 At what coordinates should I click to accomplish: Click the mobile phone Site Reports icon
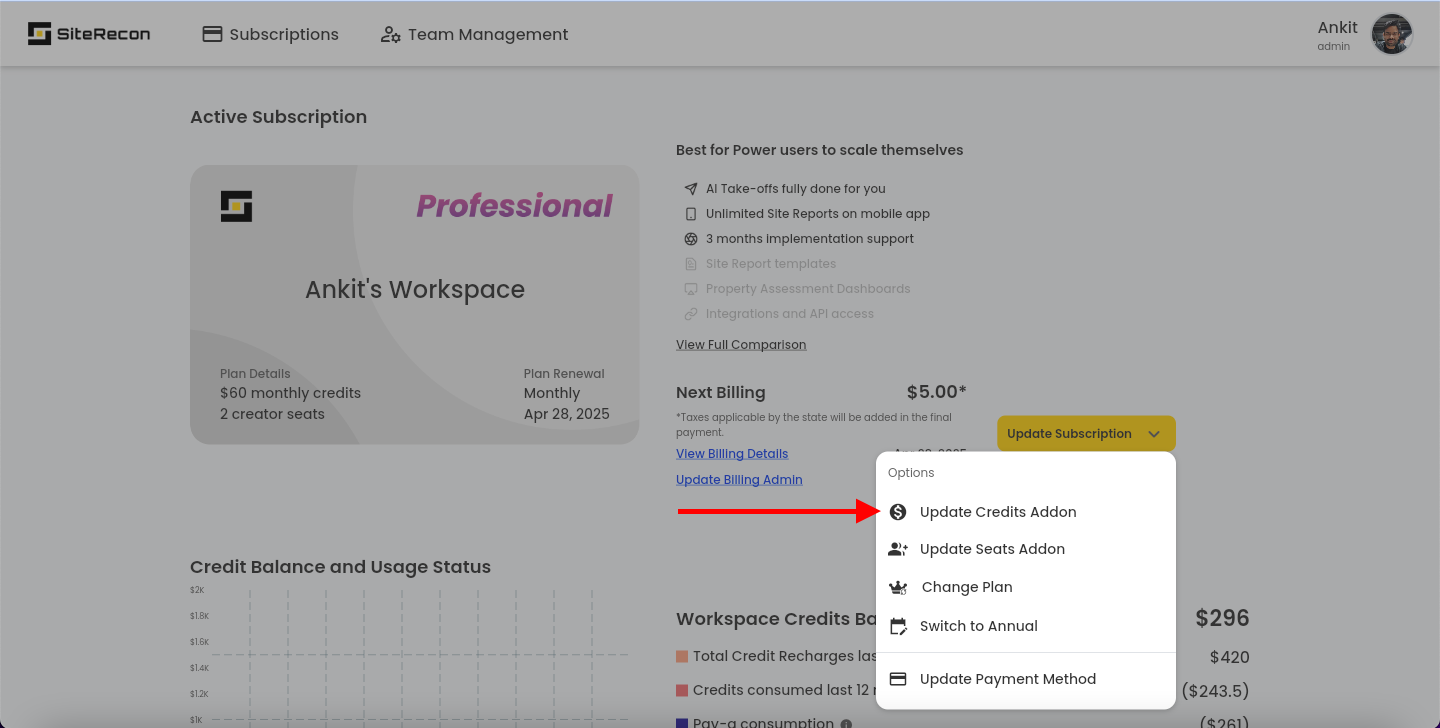point(690,214)
